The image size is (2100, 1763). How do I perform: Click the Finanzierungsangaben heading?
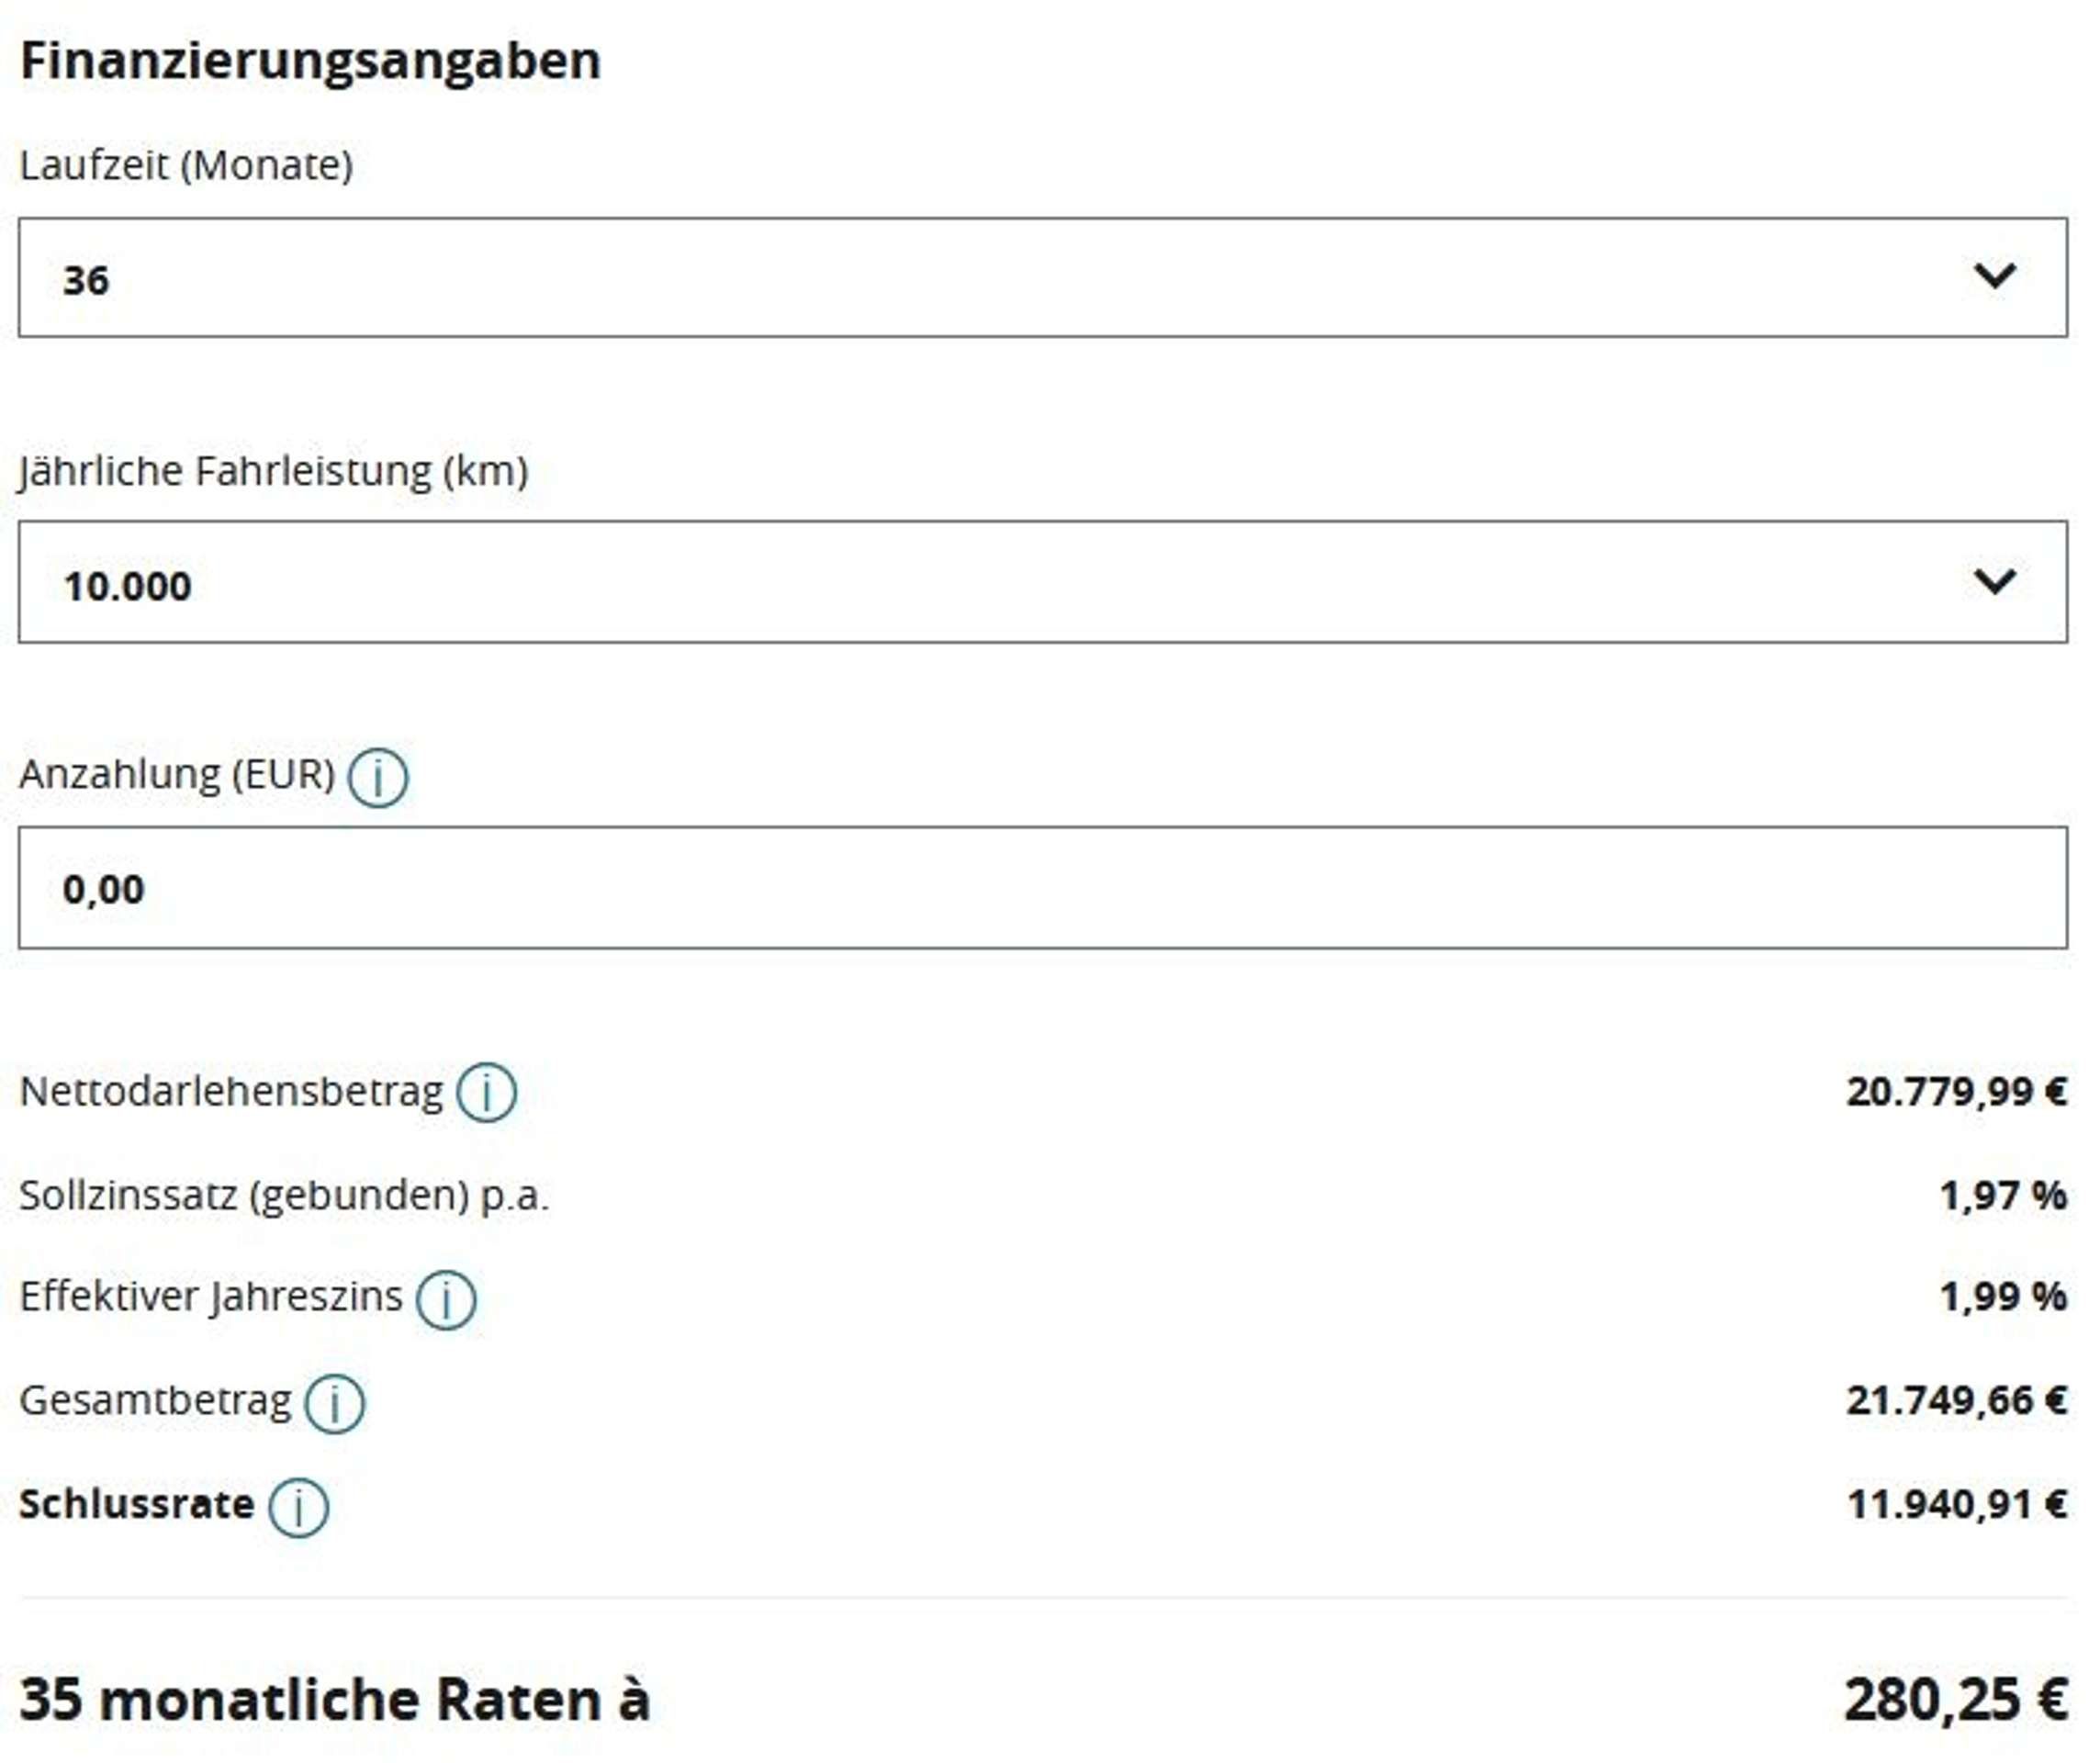[311, 60]
